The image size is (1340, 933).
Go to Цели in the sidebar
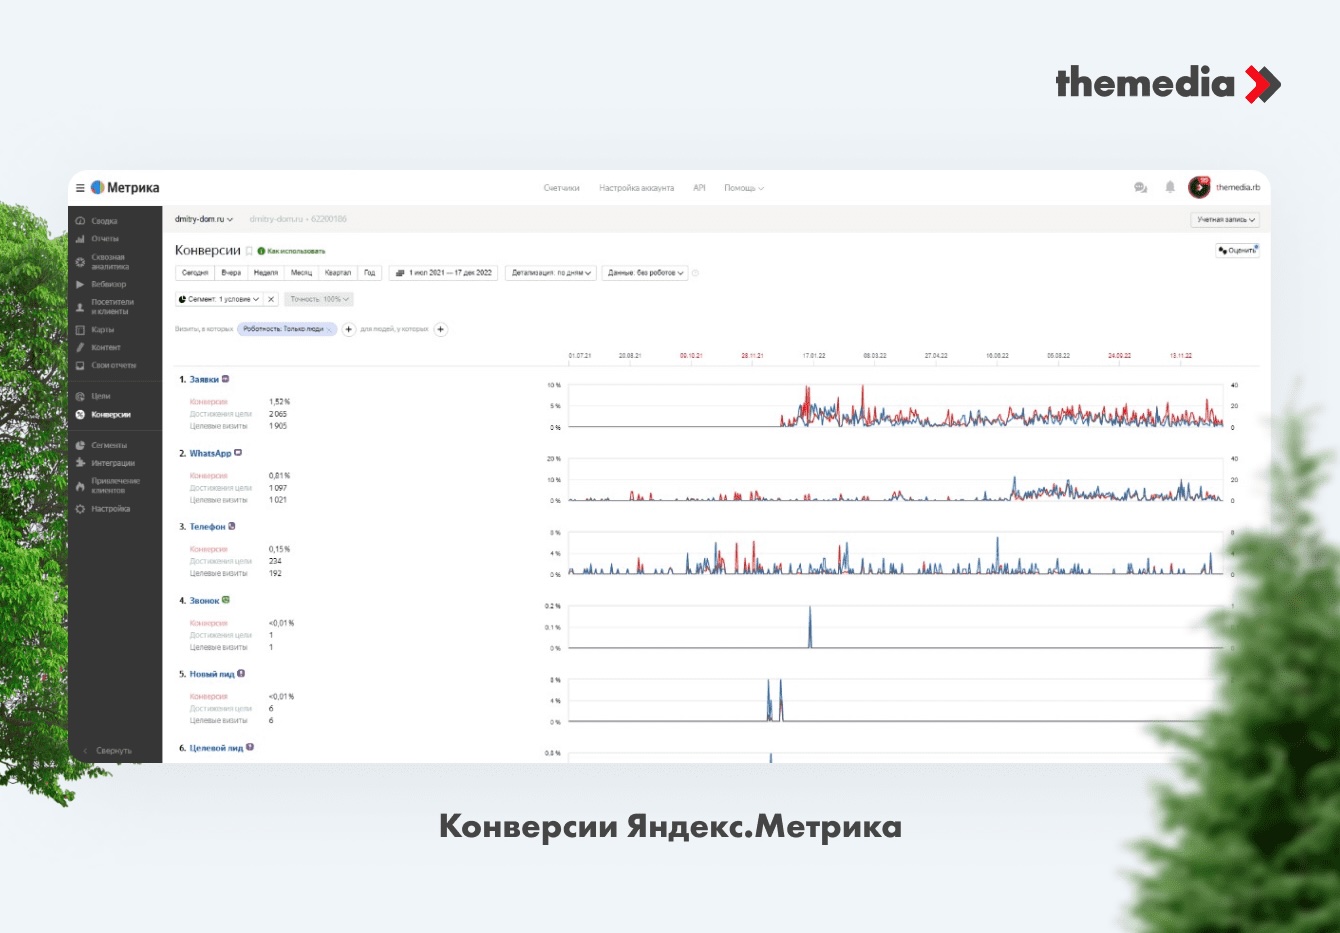pyautogui.click(x=101, y=396)
